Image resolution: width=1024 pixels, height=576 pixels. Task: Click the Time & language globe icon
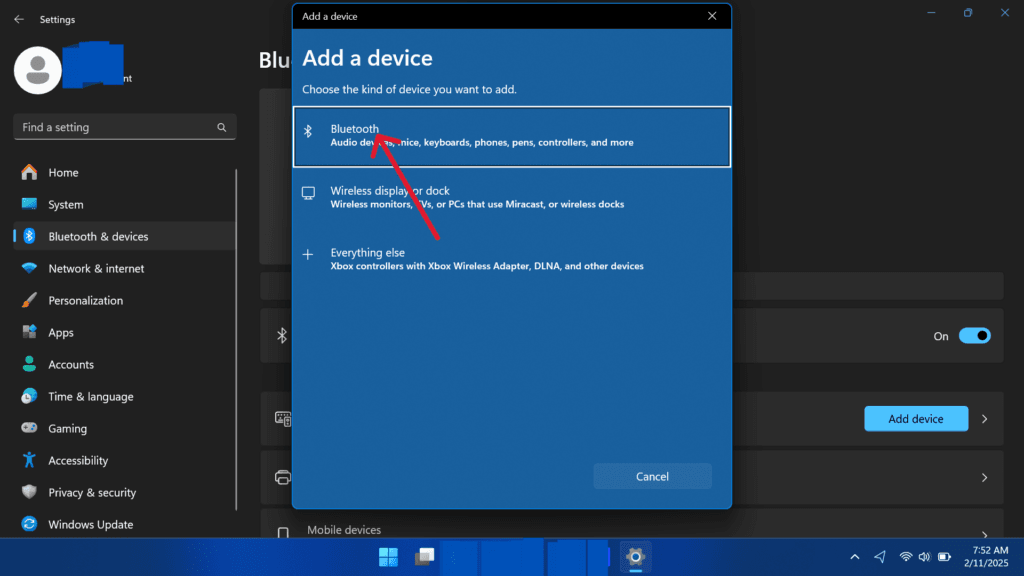pos(29,396)
